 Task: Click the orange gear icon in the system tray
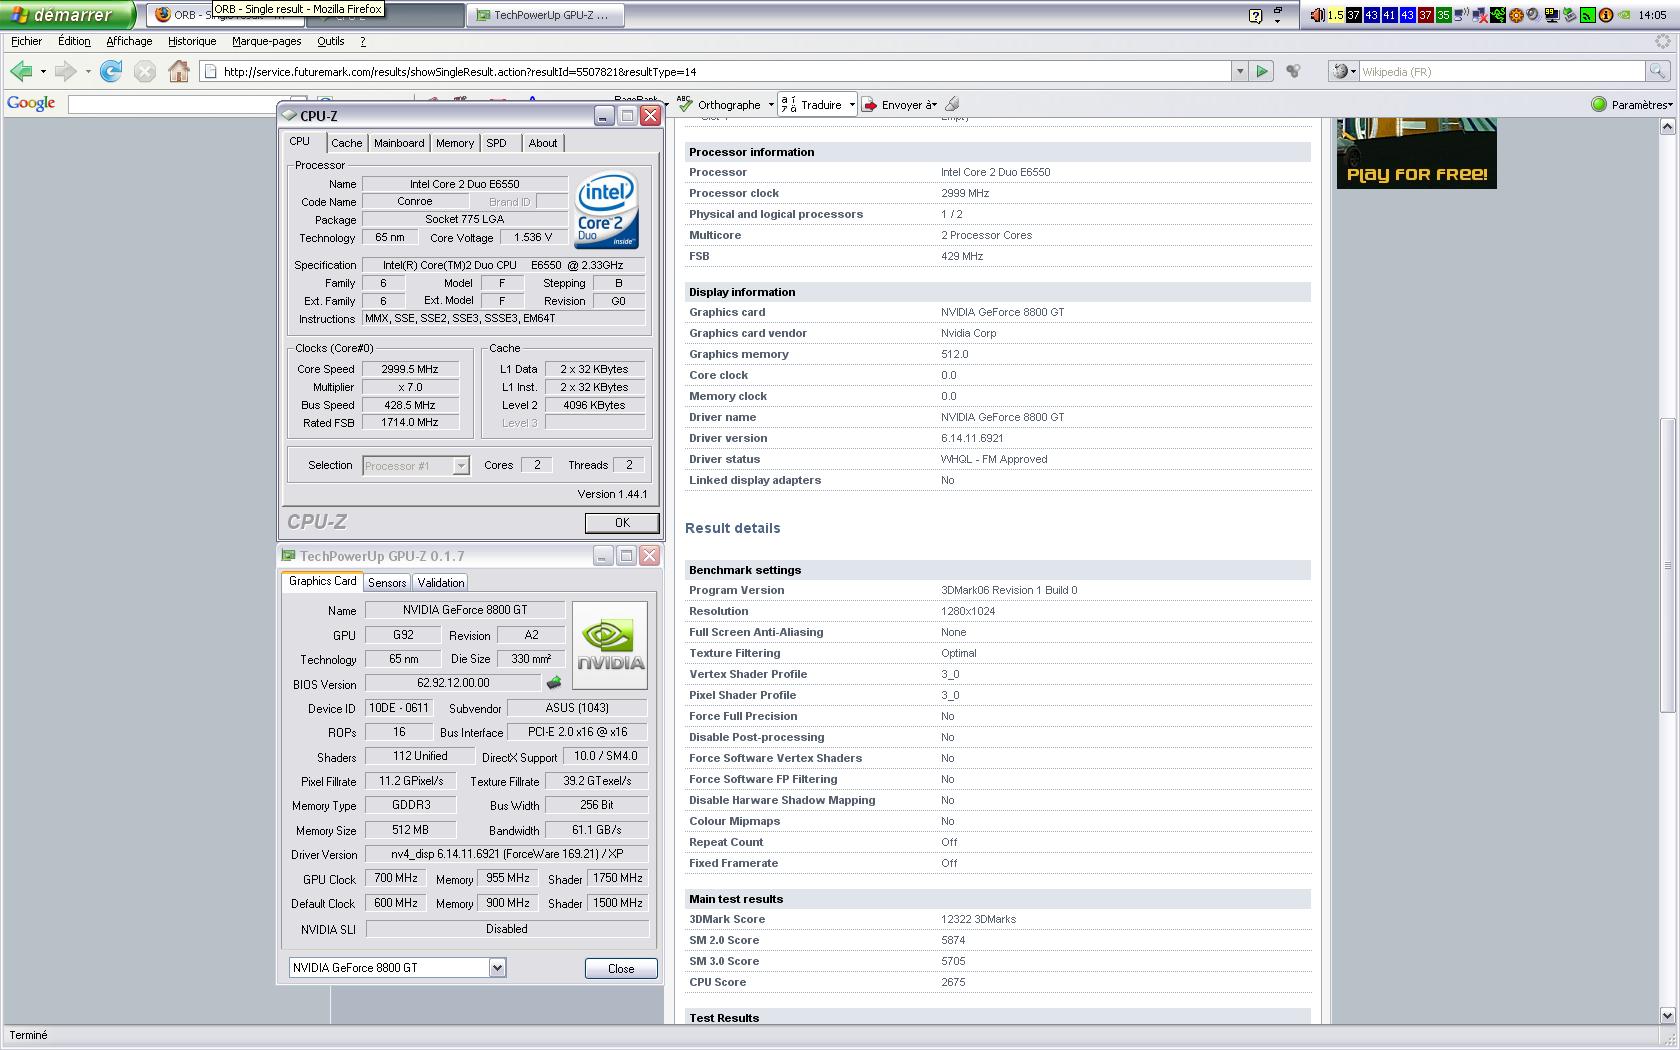pyautogui.click(x=1516, y=15)
